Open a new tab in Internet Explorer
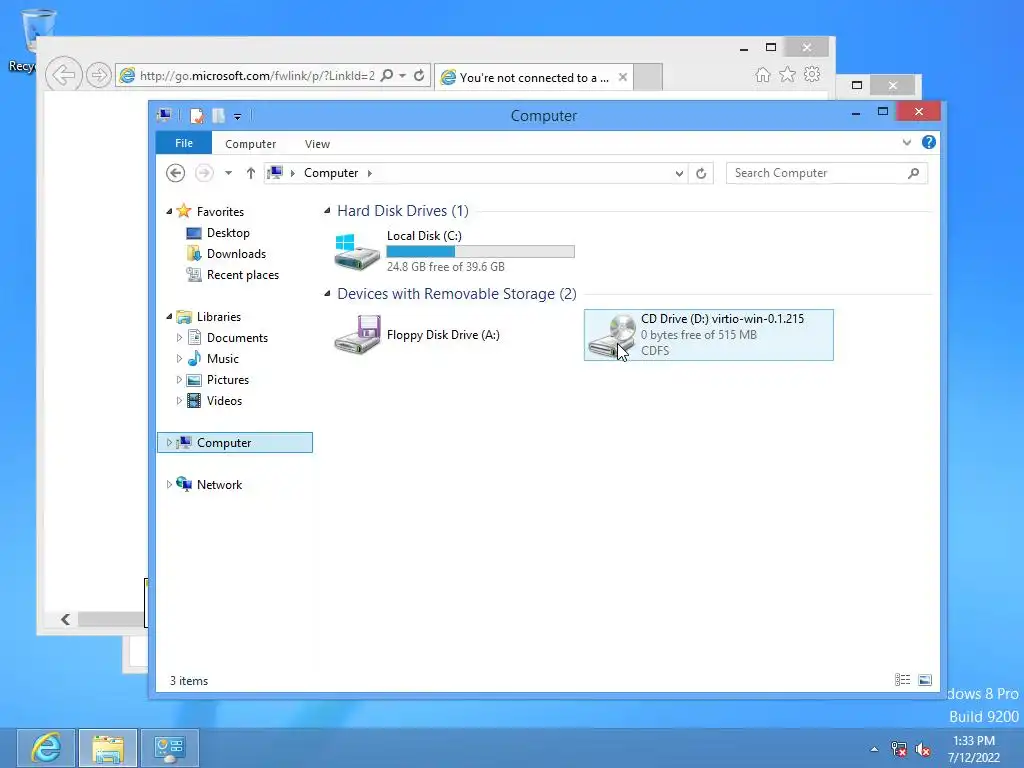The height and width of the screenshot is (768, 1024). click(x=648, y=77)
